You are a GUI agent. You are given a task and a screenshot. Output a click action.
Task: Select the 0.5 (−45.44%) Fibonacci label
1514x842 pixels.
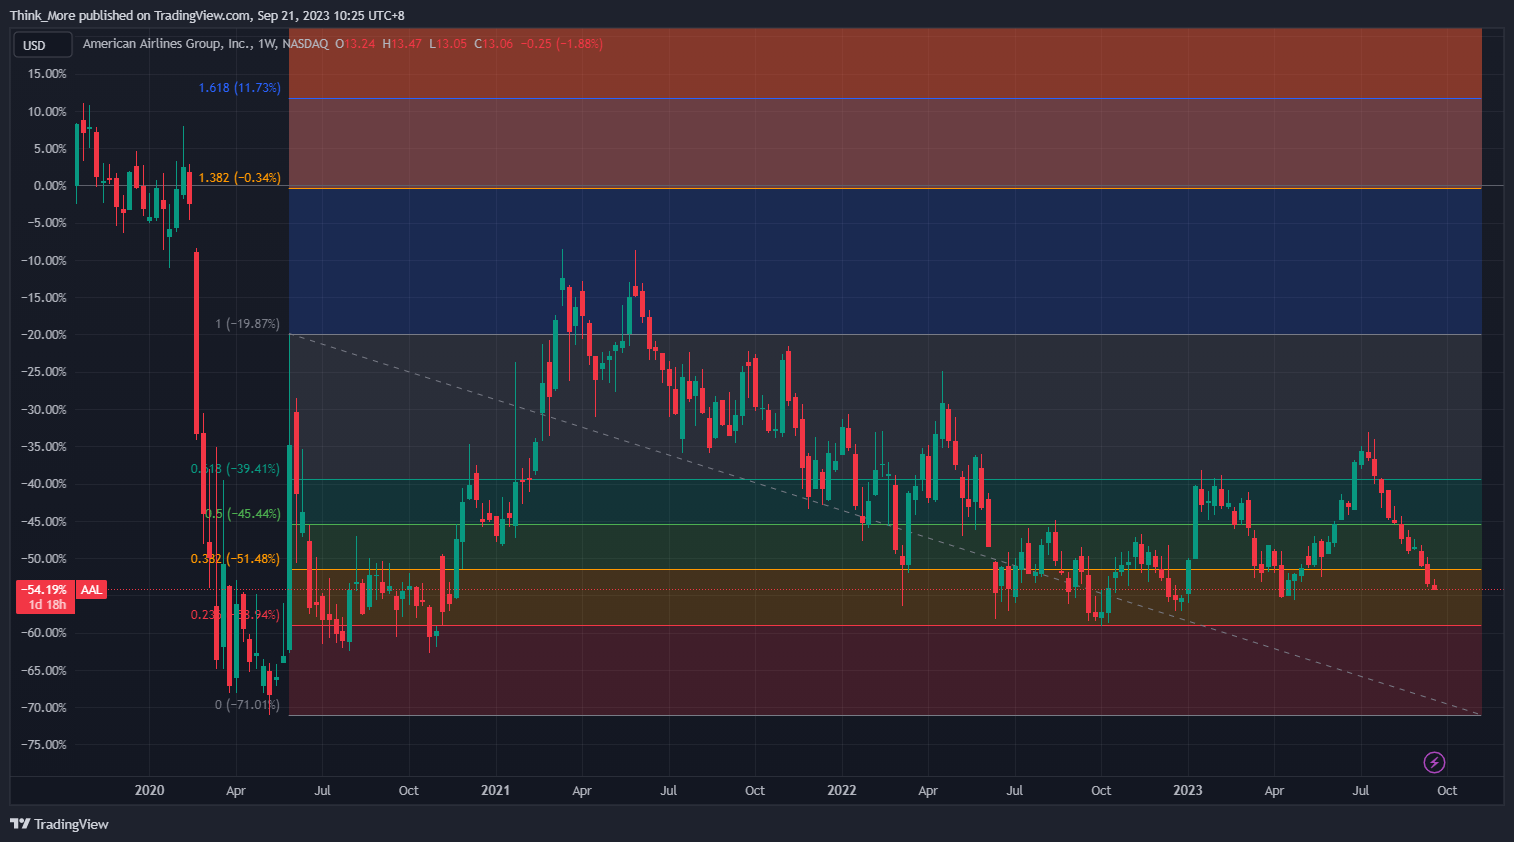tap(242, 514)
